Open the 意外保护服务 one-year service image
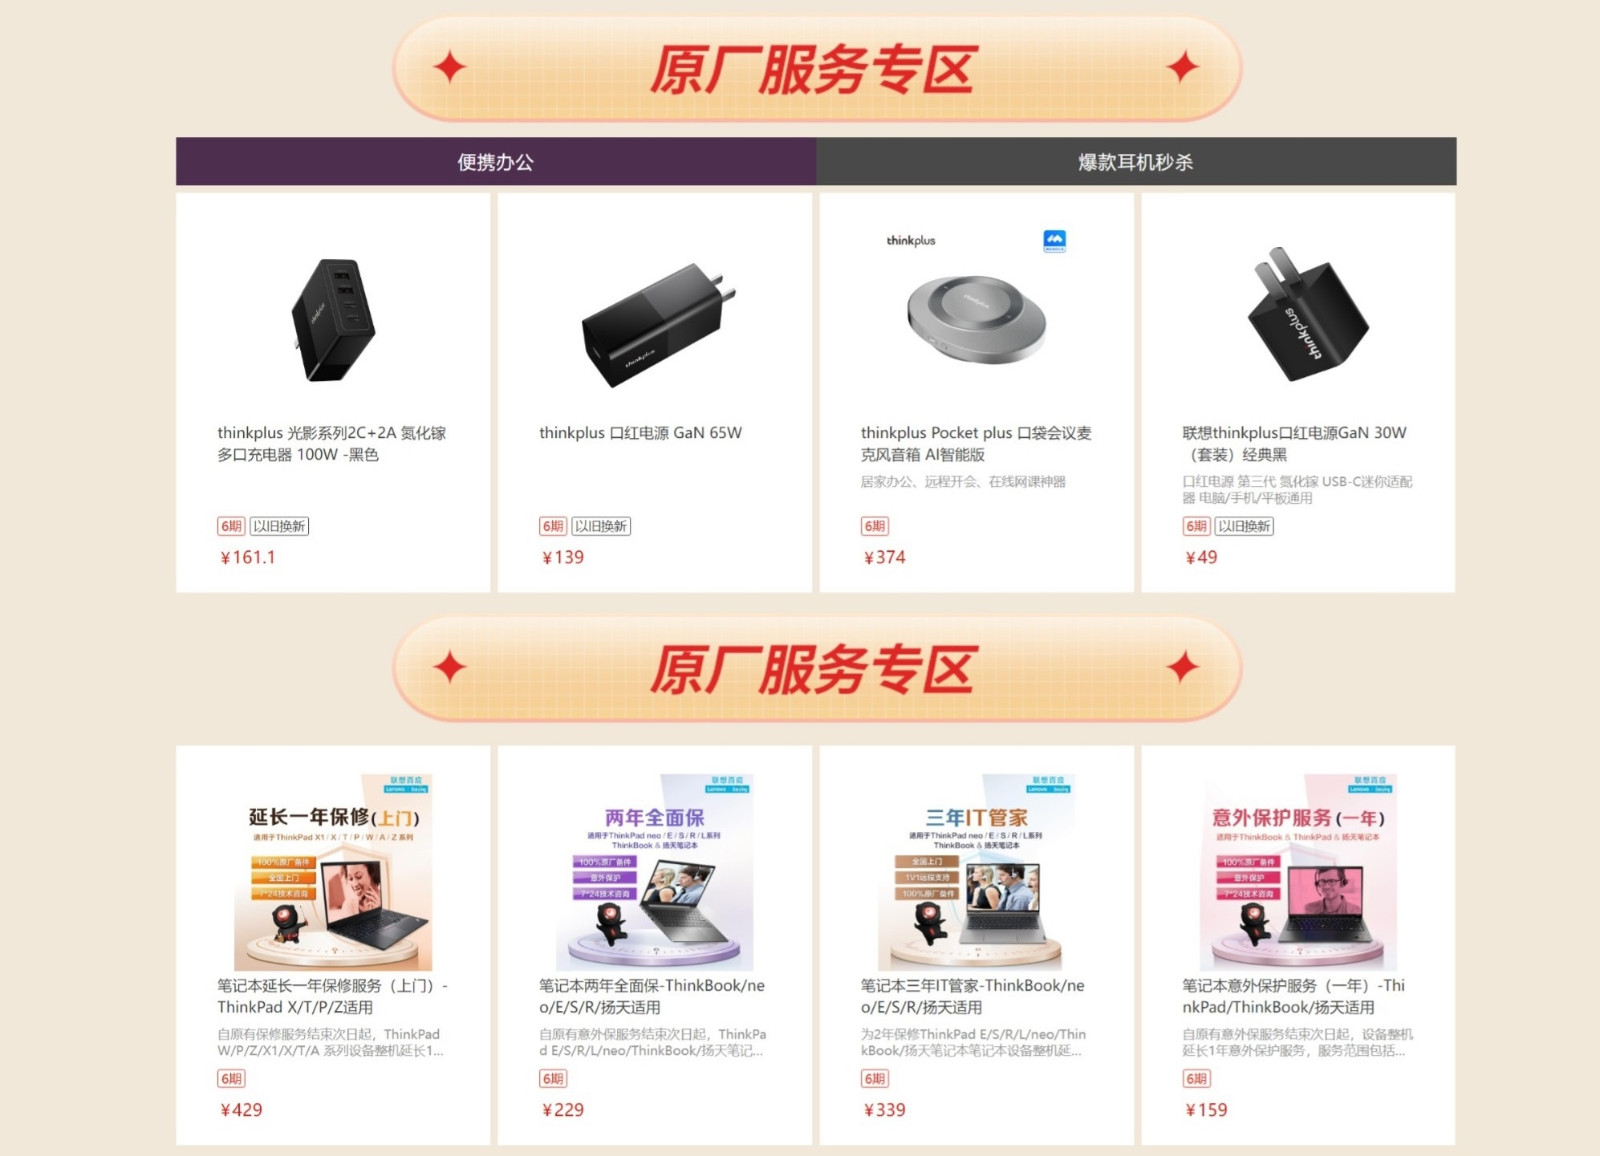1600x1156 pixels. click(1298, 872)
